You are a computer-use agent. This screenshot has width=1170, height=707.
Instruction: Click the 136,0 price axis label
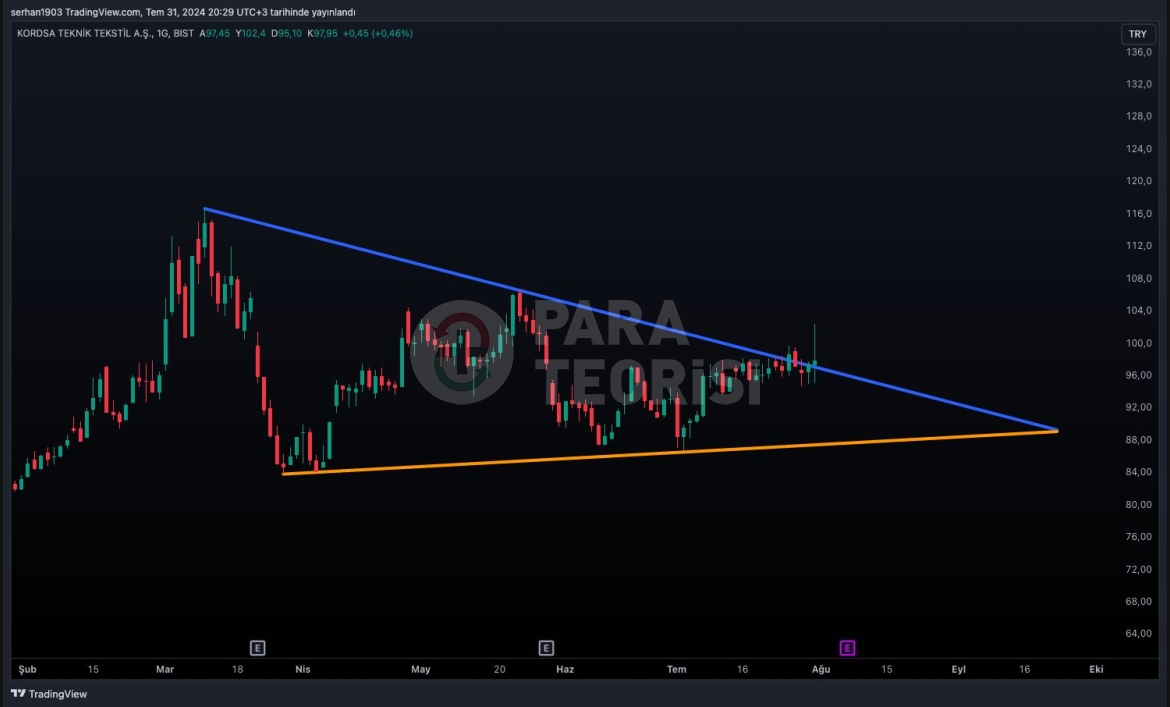tap(1139, 52)
